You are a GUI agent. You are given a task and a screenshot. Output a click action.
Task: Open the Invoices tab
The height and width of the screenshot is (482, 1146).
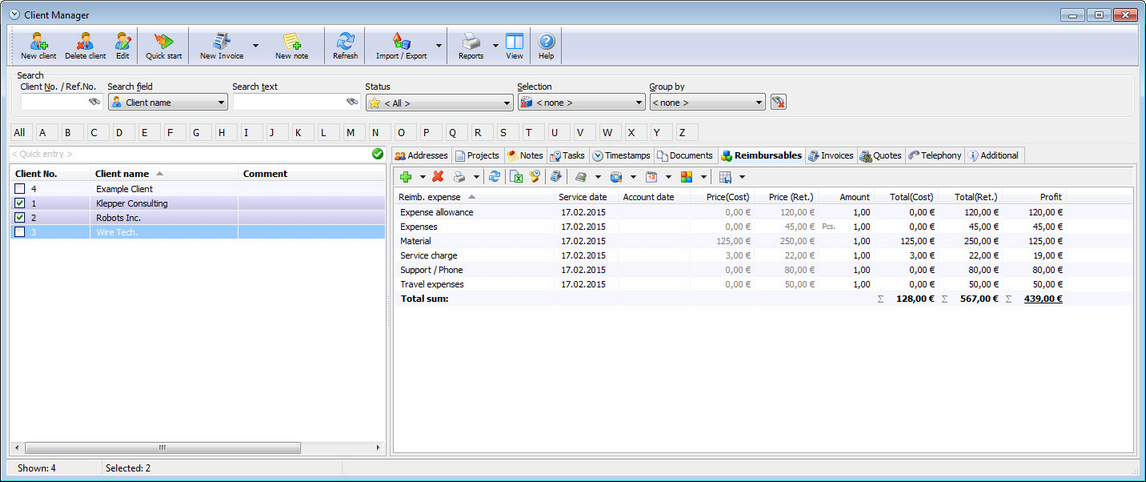click(830, 155)
